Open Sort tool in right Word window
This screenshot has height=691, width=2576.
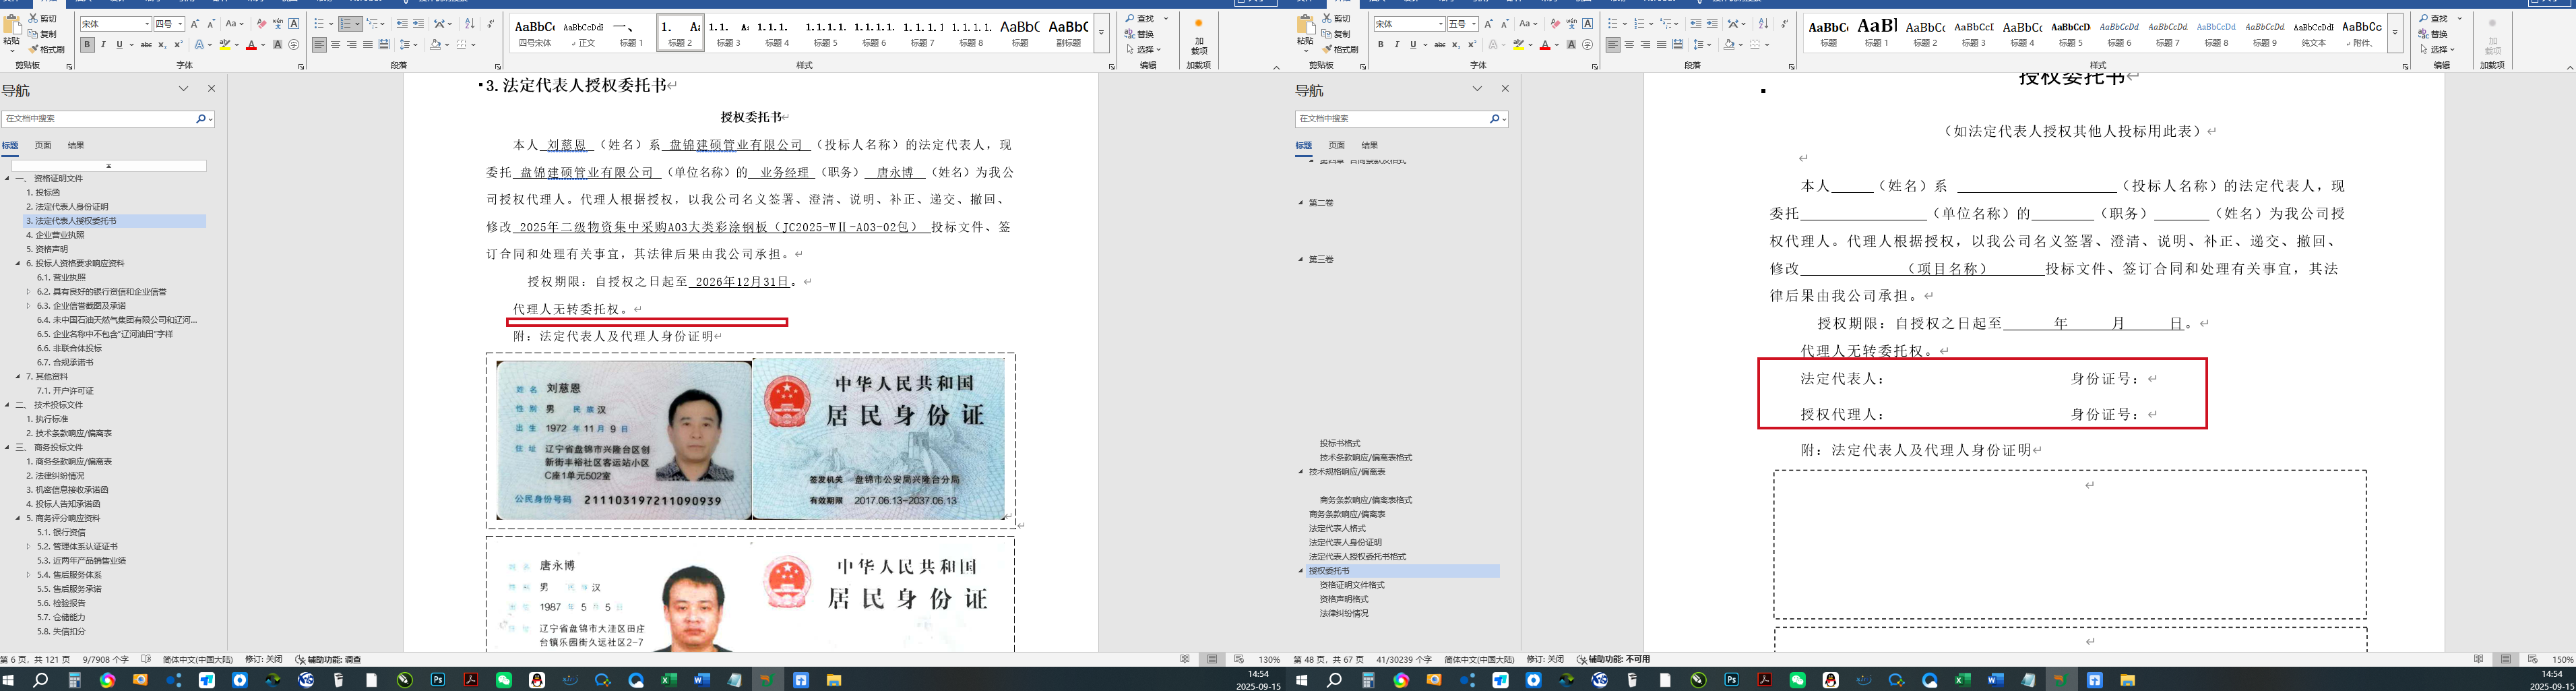click(1763, 24)
